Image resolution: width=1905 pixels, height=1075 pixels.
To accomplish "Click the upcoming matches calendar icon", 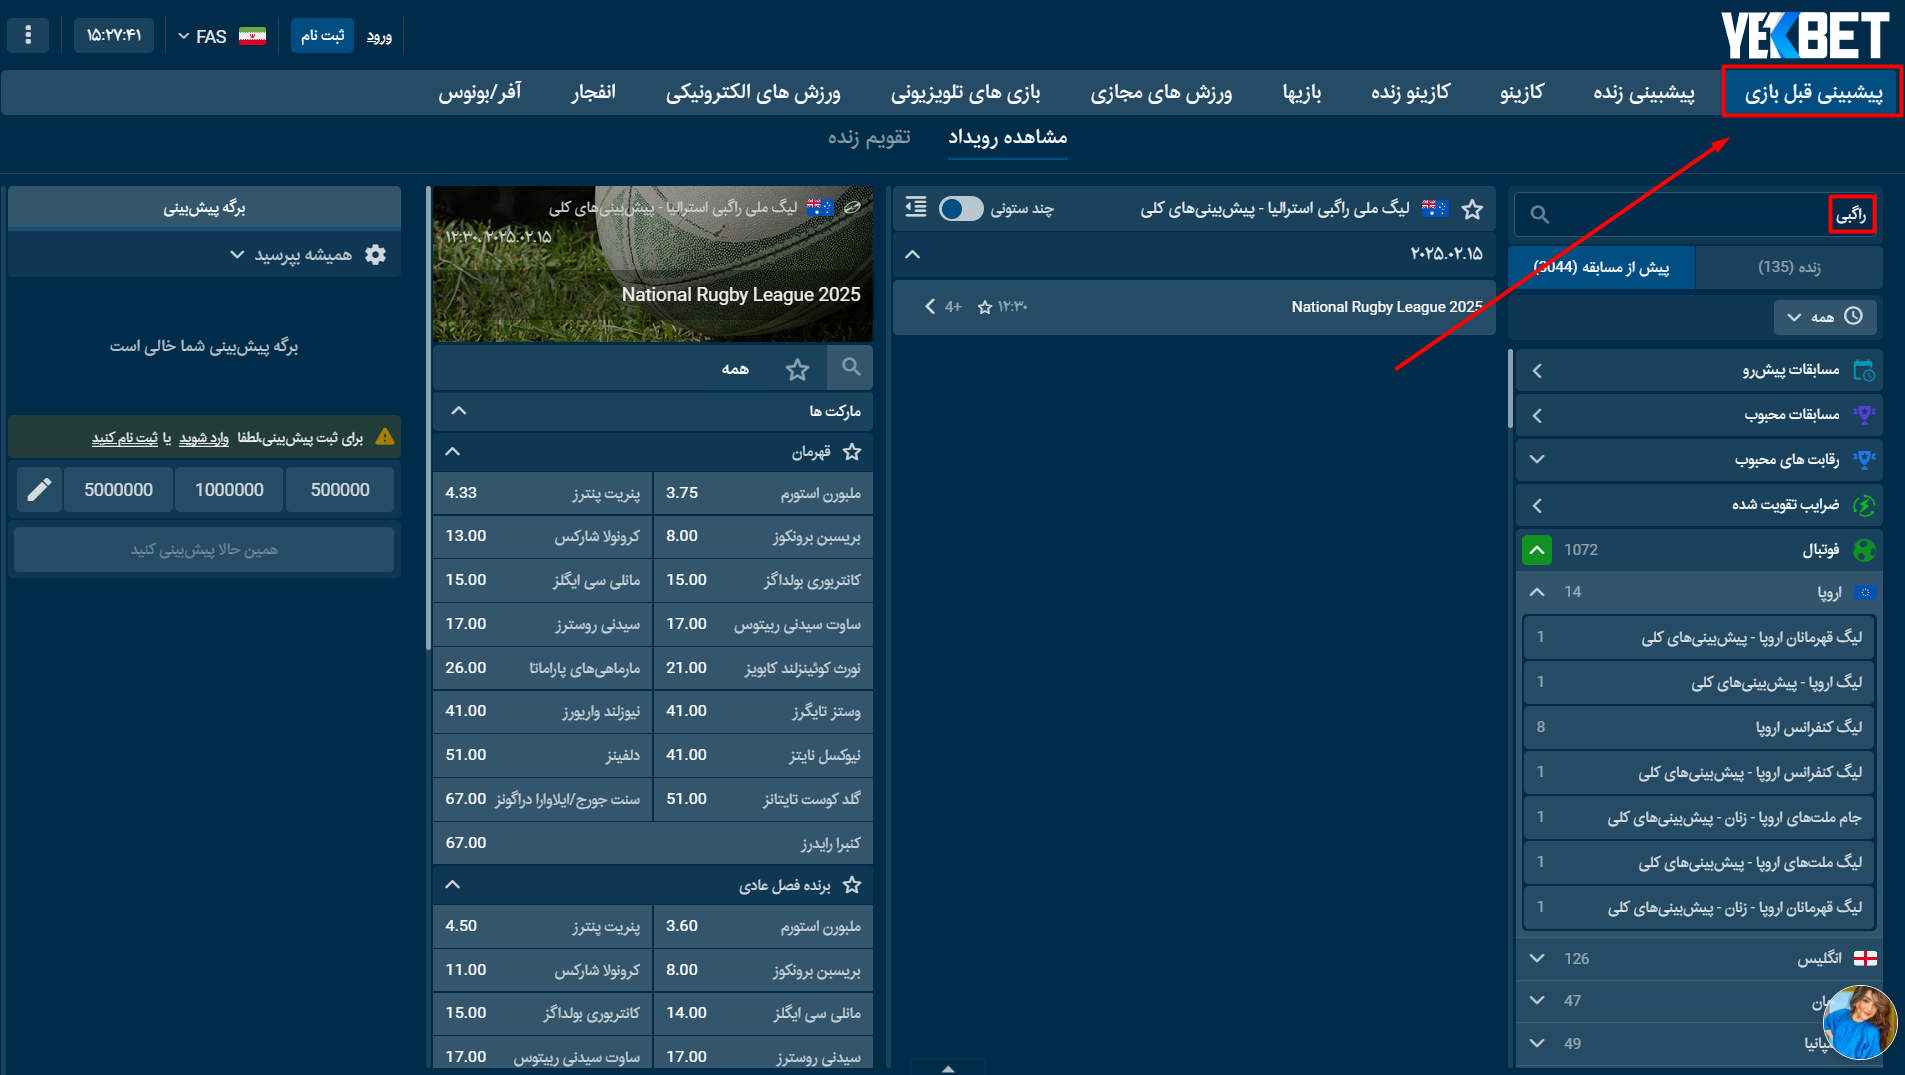I will (x=1864, y=370).
